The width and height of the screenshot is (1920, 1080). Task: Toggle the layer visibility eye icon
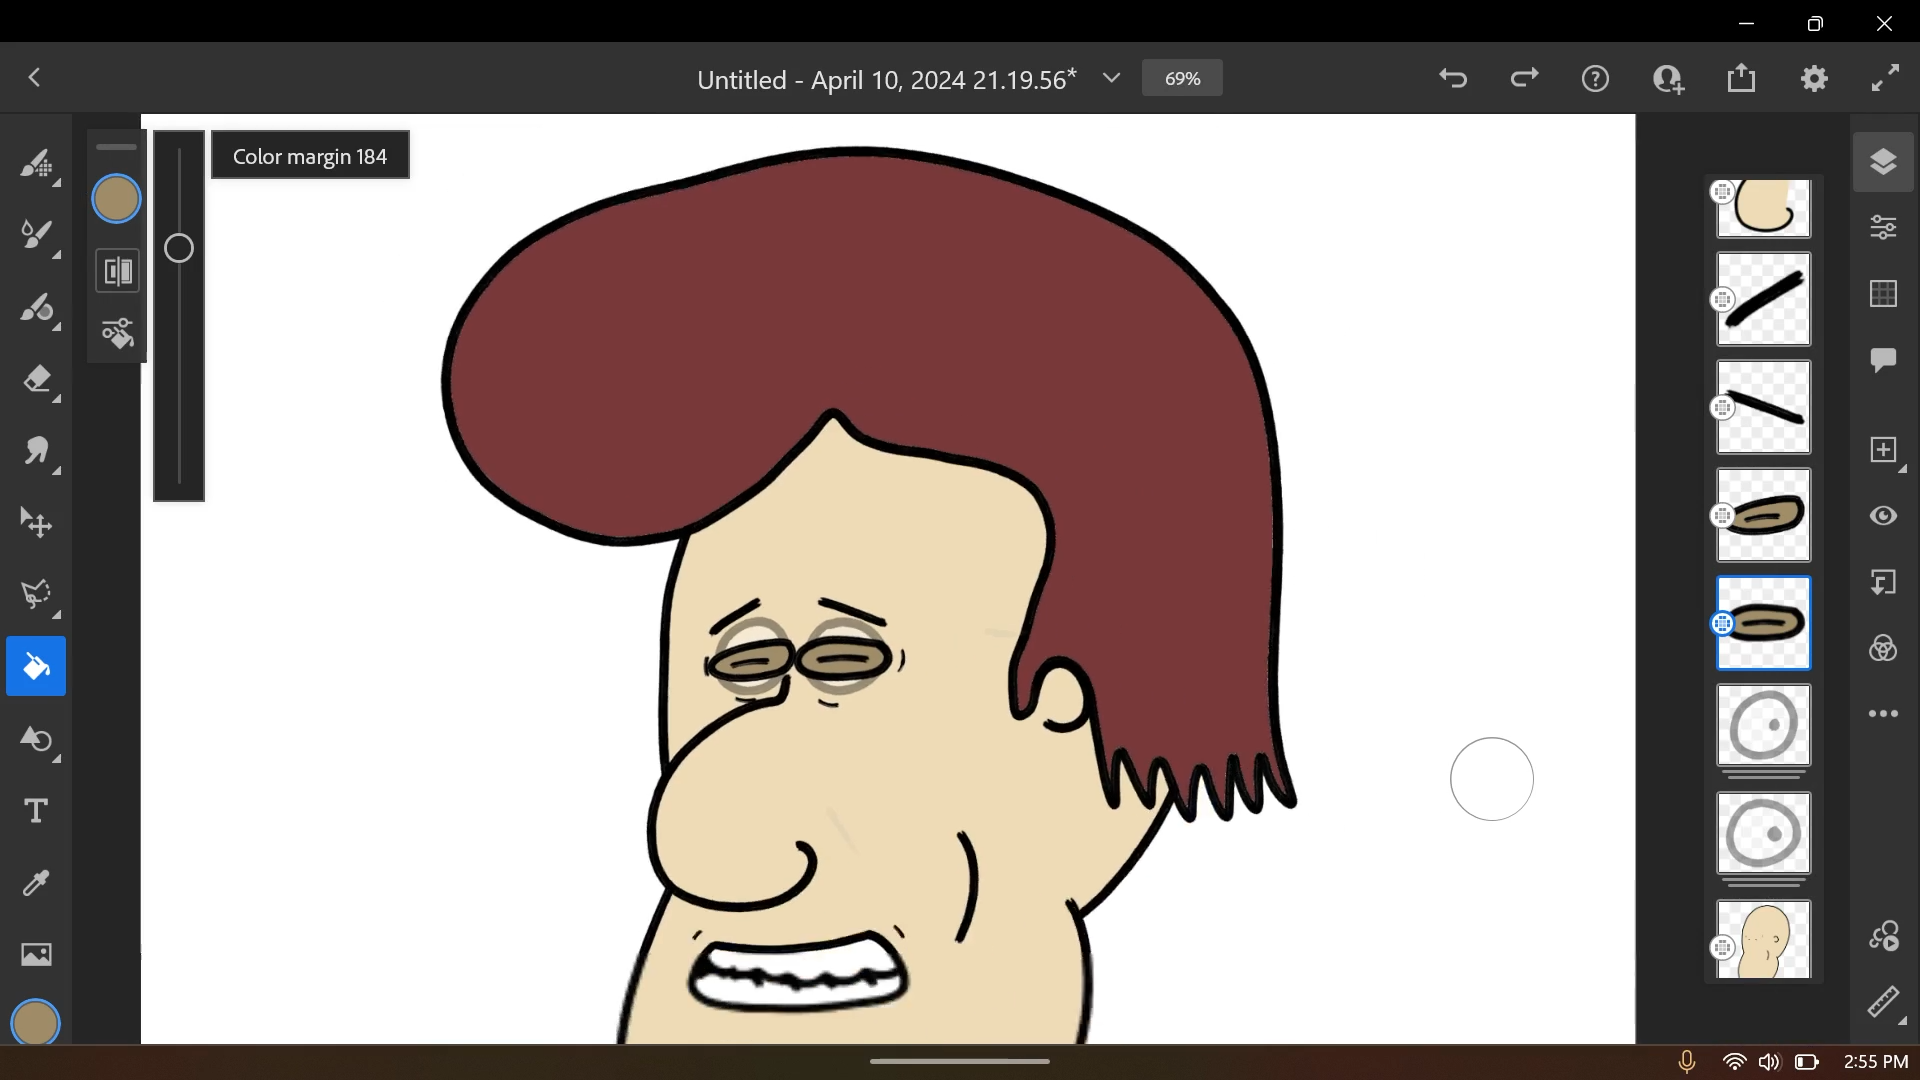[1884, 516]
